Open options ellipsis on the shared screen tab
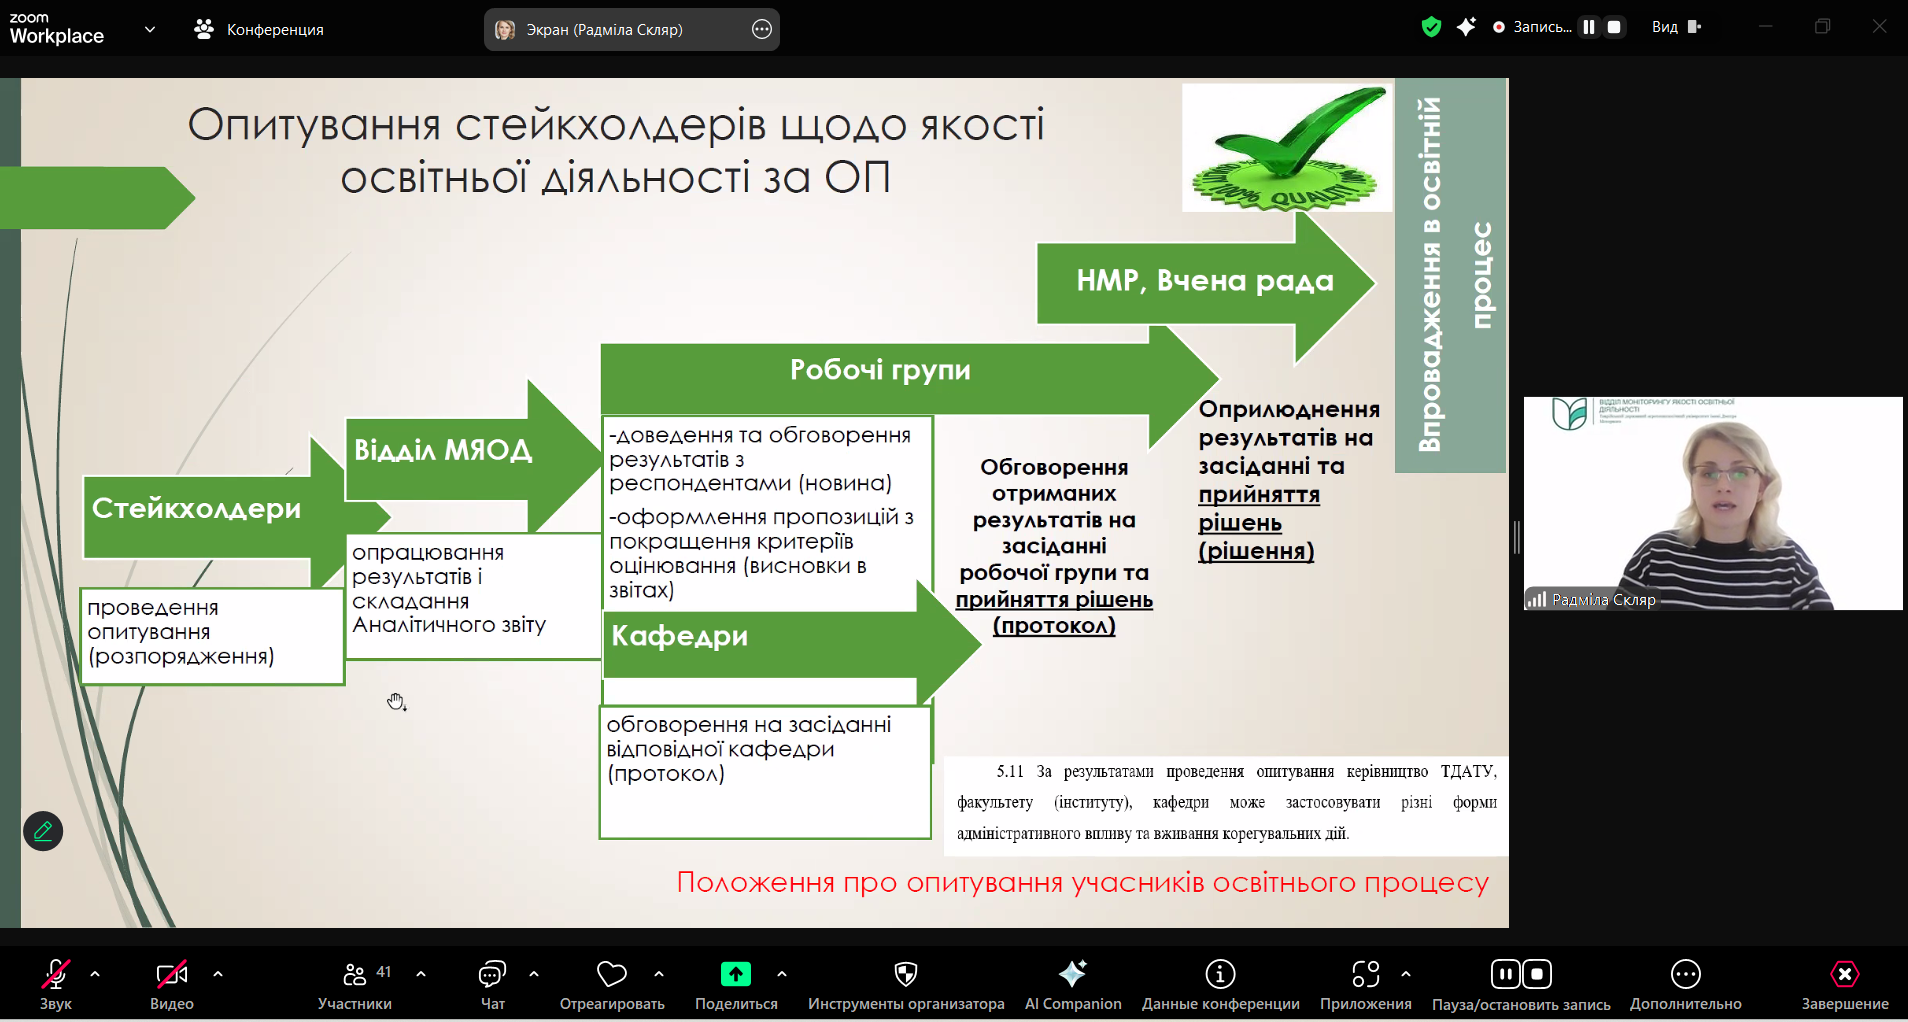Screen dimensions: 1908x1022 (x=762, y=29)
